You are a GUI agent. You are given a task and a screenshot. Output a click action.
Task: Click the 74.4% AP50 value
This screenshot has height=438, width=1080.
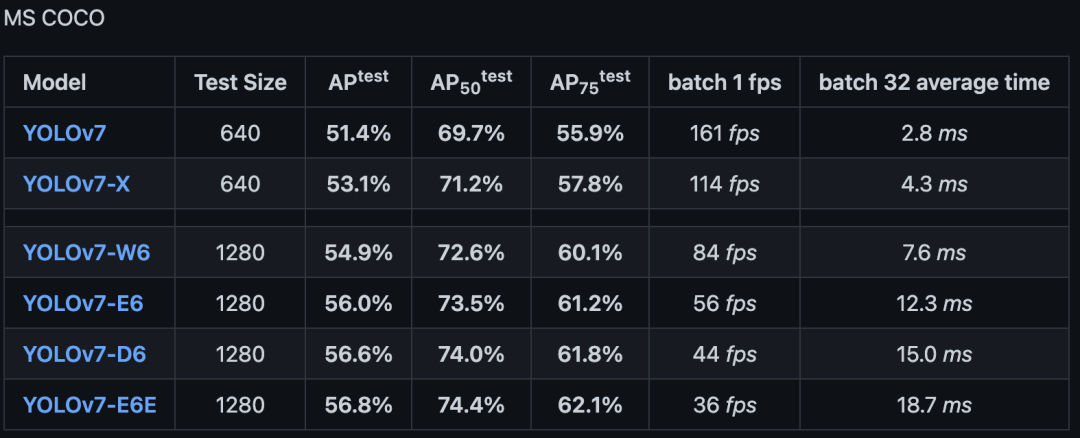pyautogui.click(x=471, y=406)
